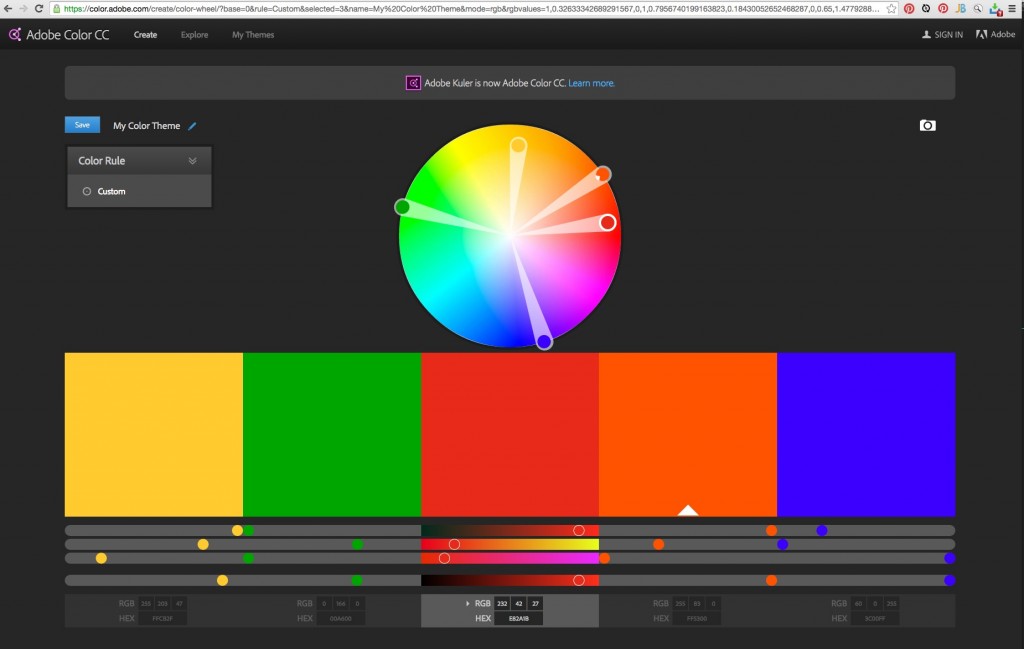Click the pencil icon to rename the theme
This screenshot has height=649, width=1024.
[x=192, y=126]
